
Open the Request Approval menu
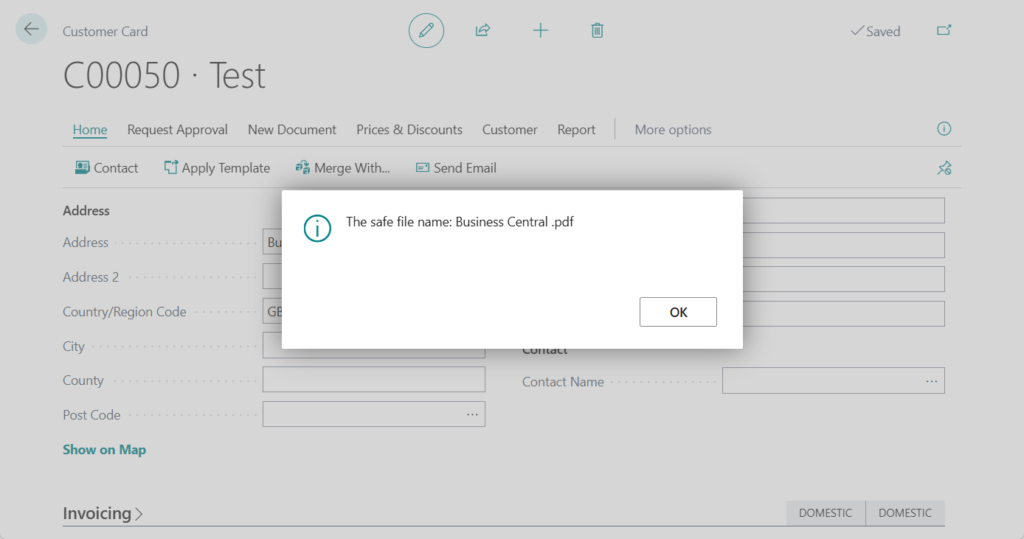click(x=177, y=130)
